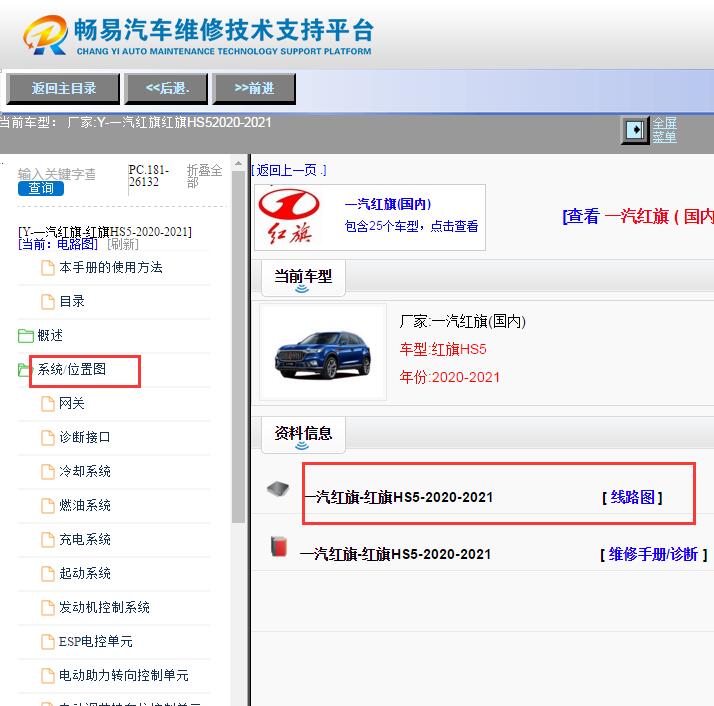Open the 一汽红旗(国内) brand link
714x706 pixels.
[x=388, y=204]
